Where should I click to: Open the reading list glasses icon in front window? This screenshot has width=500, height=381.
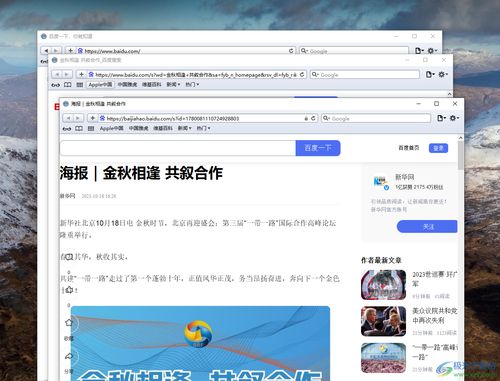click(x=67, y=128)
